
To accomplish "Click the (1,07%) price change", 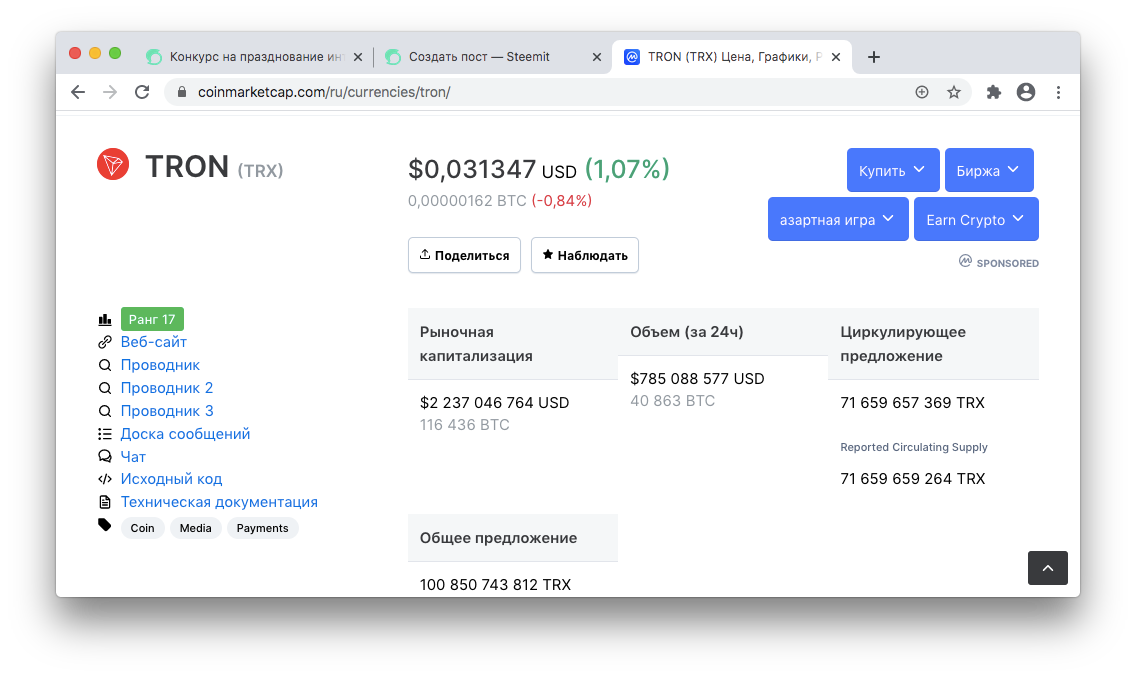I will (x=627, y=169).
